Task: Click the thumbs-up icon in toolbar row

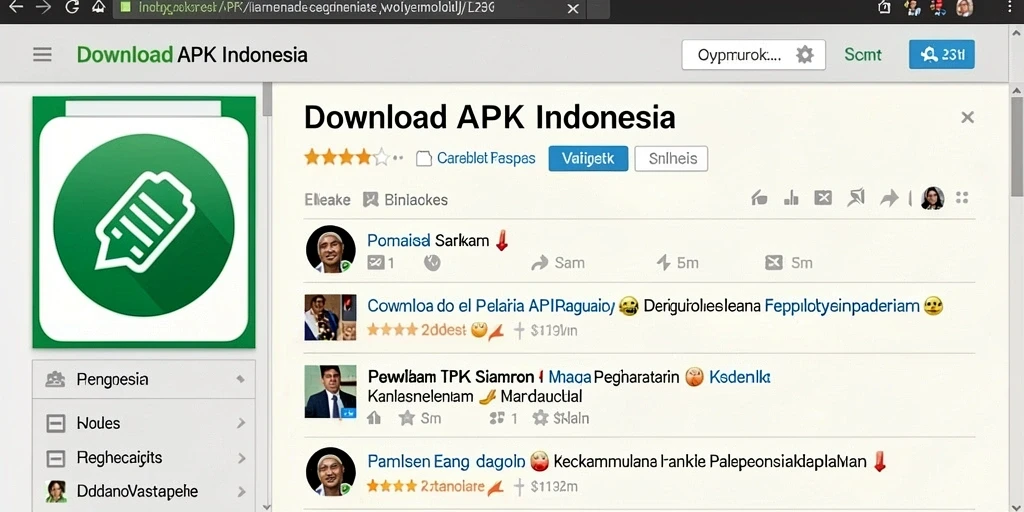Action: 759,198
